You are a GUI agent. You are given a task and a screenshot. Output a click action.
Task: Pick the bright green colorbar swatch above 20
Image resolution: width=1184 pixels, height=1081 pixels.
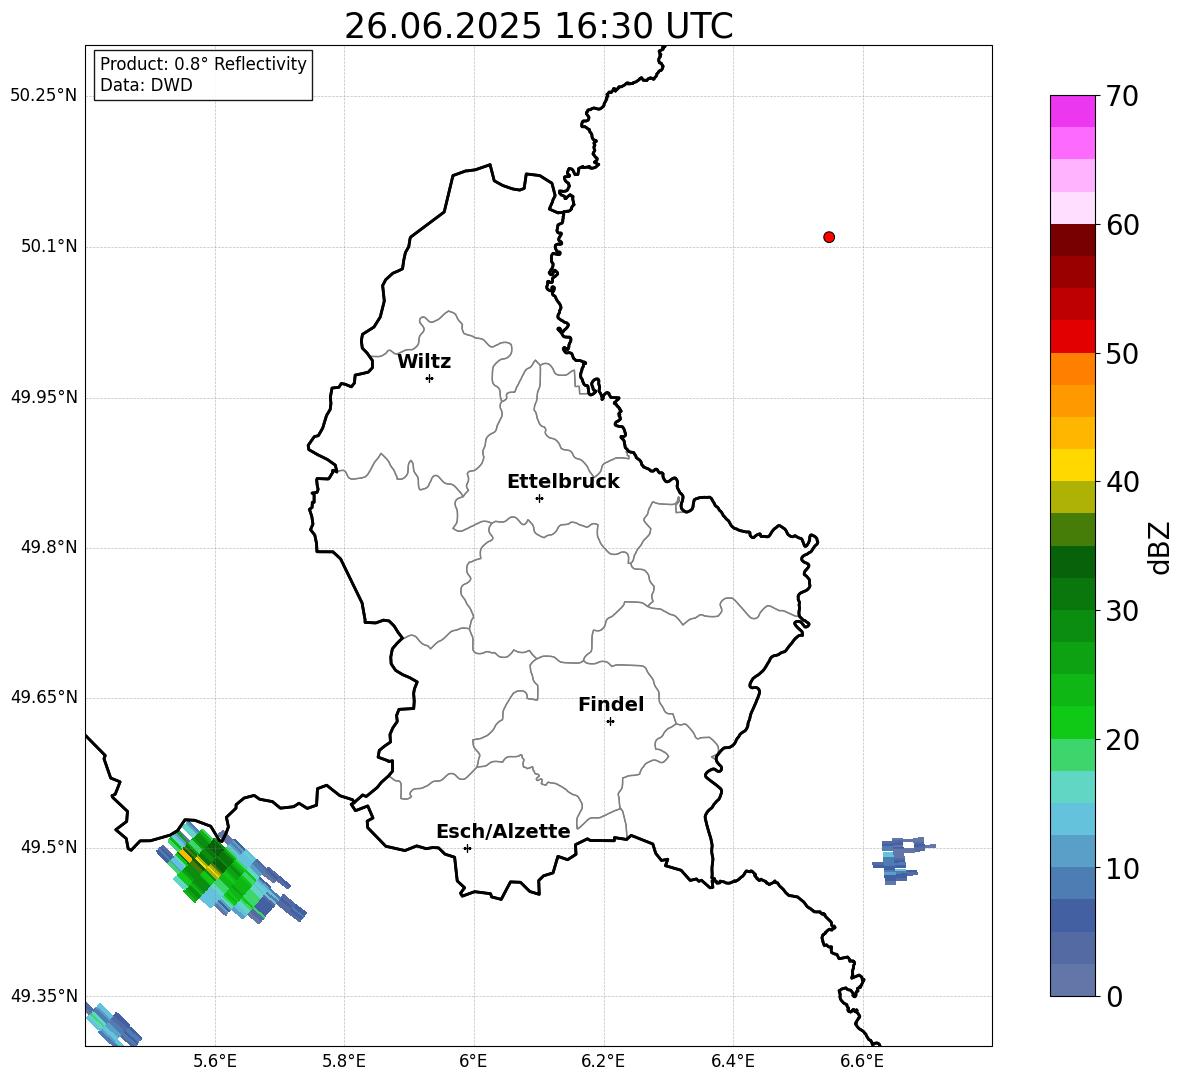click(1072, 722)
